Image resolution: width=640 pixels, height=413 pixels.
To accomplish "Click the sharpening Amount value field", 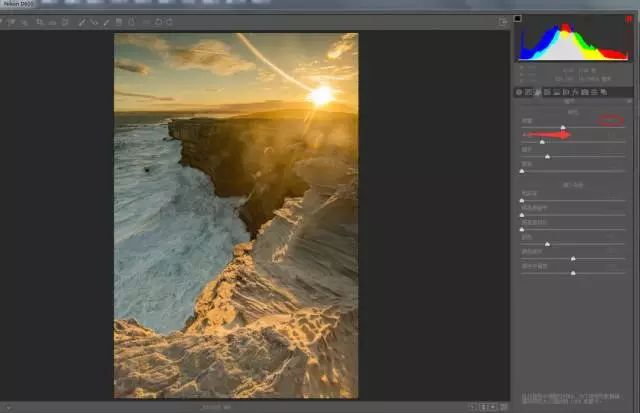I will [x=610, y=120].
